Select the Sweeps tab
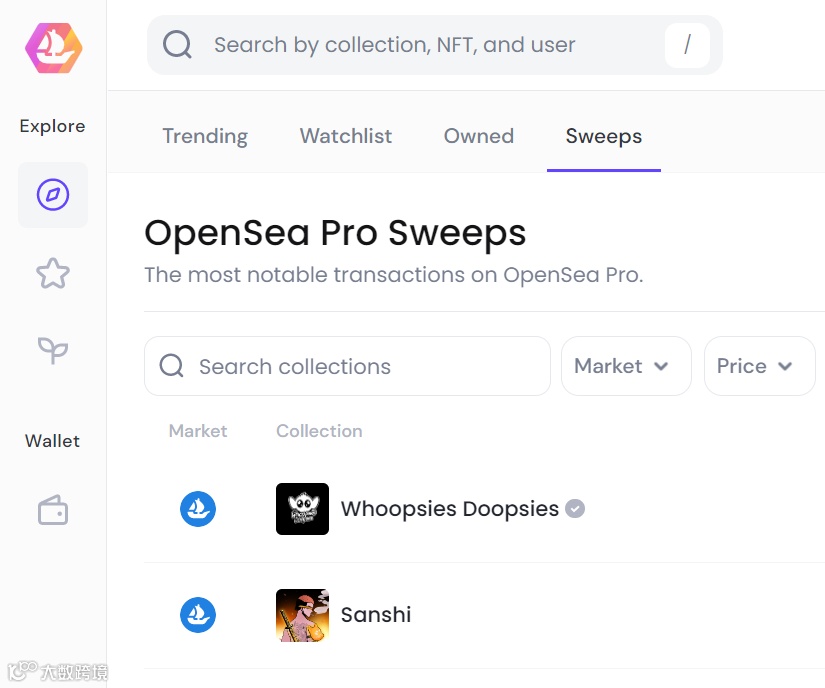The height and width of the screenshot is (688, 825). pos(604,136)
